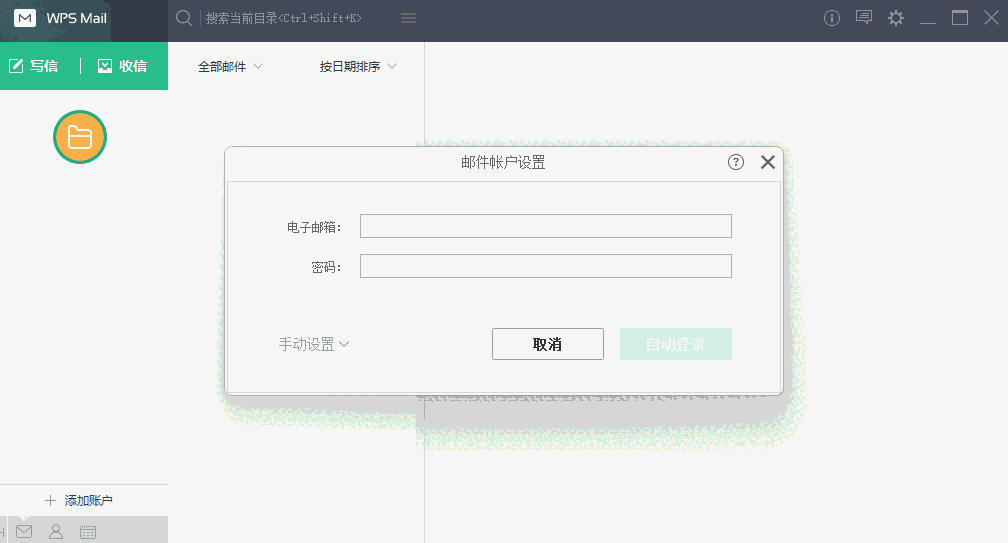Click the 自动登录 button
This screenshot has width=1008, height=543.
(676, 344)
